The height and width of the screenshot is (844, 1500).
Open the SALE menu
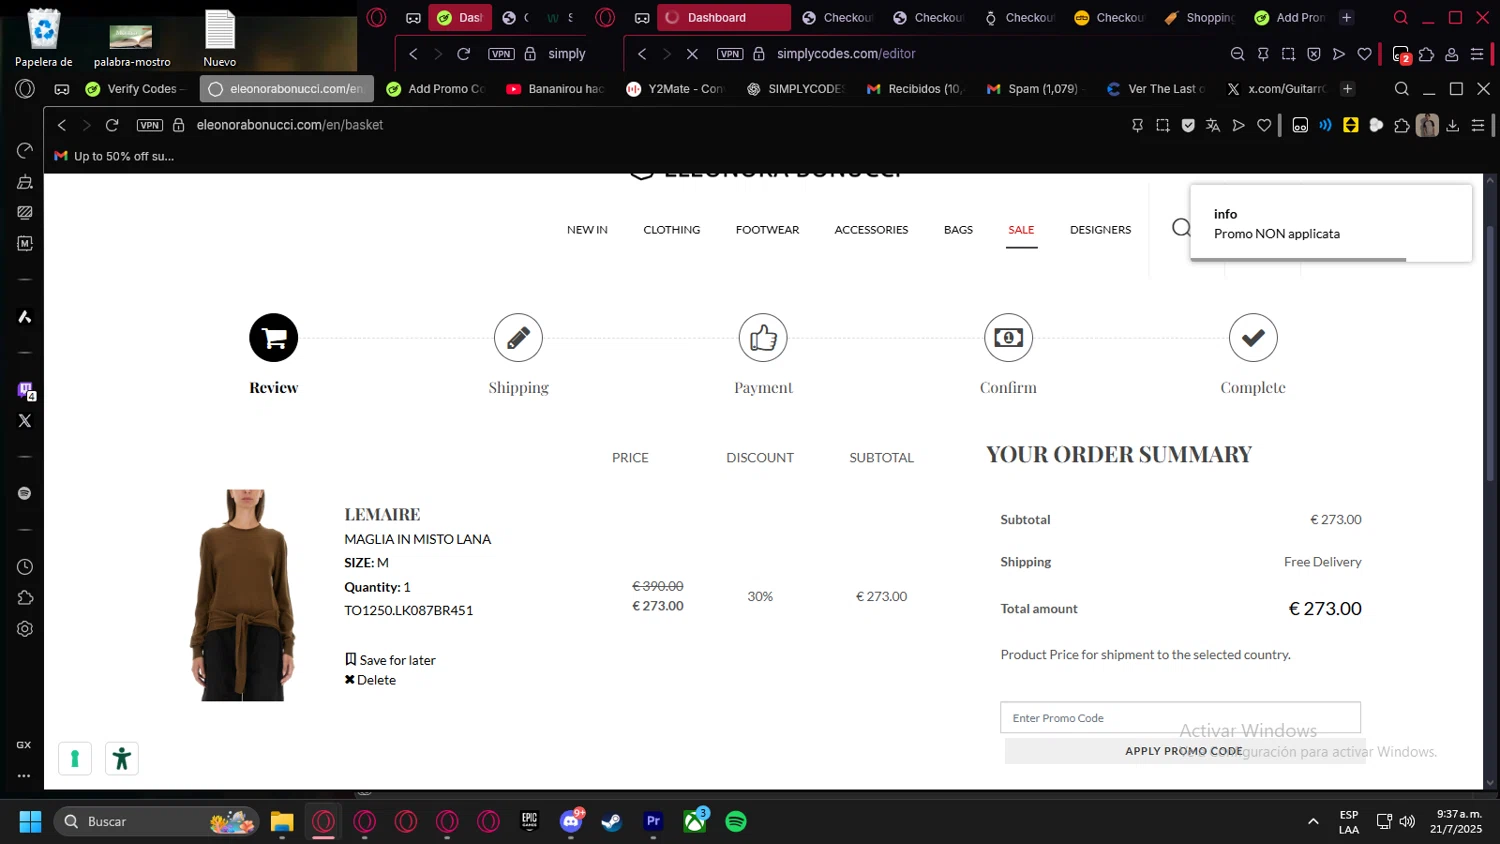(x=1021, y=230)
